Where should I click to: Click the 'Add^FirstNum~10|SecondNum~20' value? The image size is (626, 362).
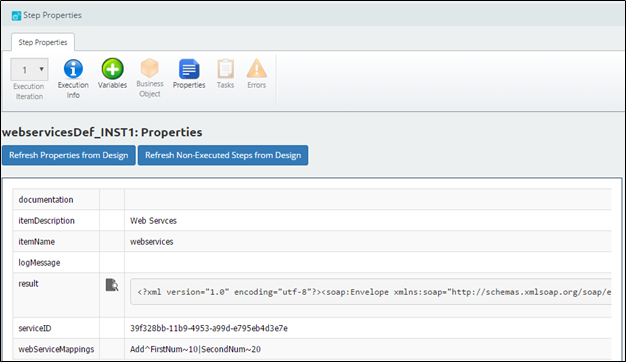195,349
